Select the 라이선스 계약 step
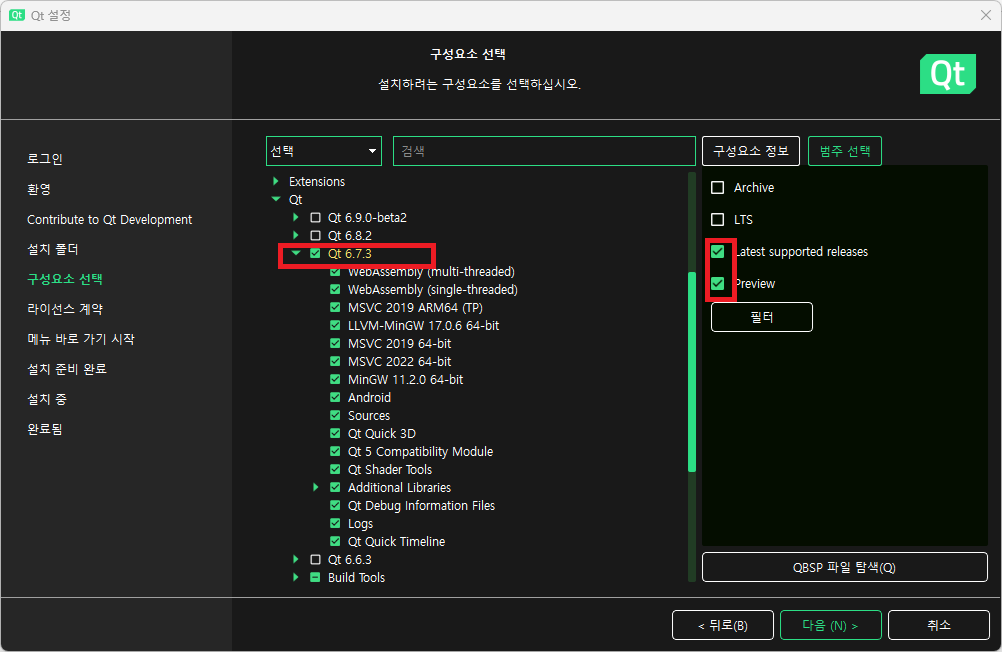 (x=65, y=309)
